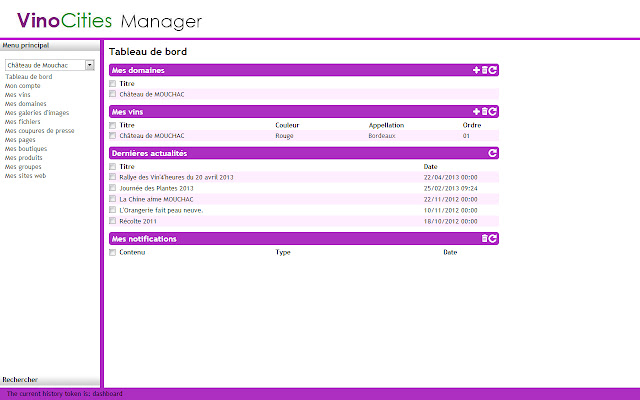
Task: Expand the Rechercher panel
Action: point(50,380)
